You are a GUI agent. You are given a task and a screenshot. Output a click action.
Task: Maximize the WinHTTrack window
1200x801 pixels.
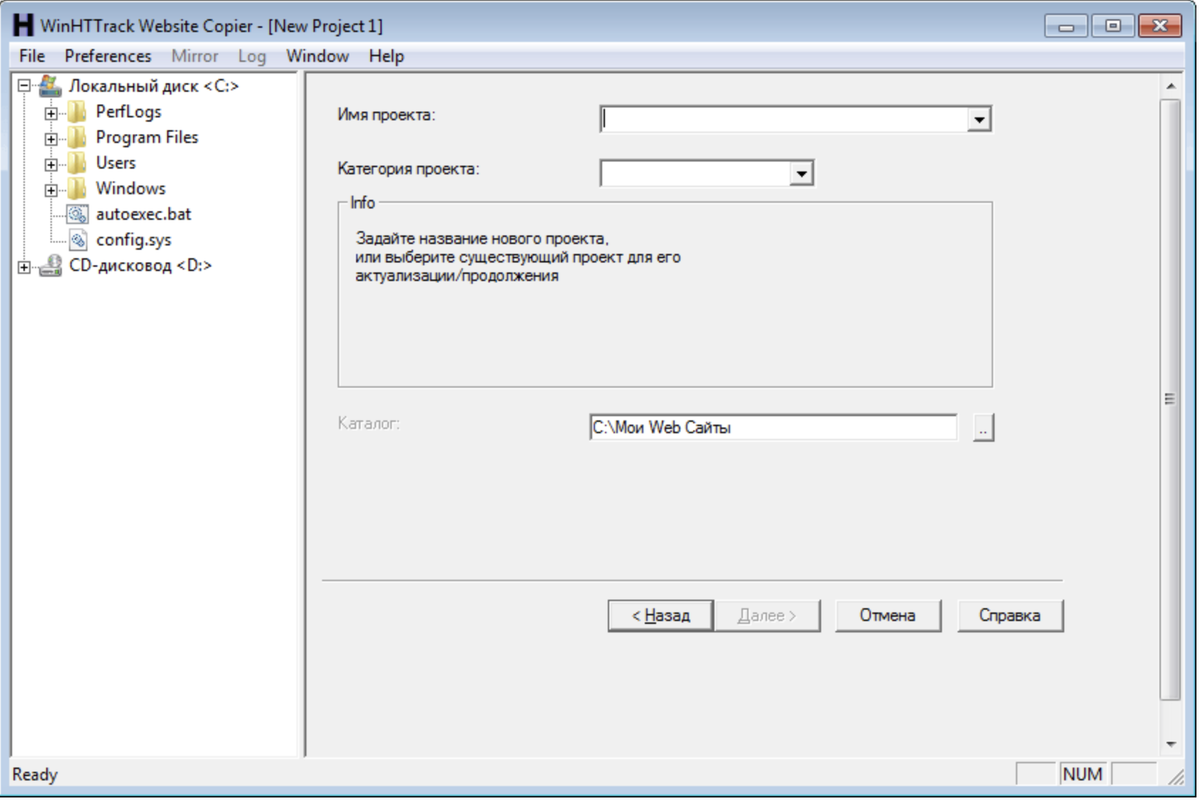[1113, 26]
